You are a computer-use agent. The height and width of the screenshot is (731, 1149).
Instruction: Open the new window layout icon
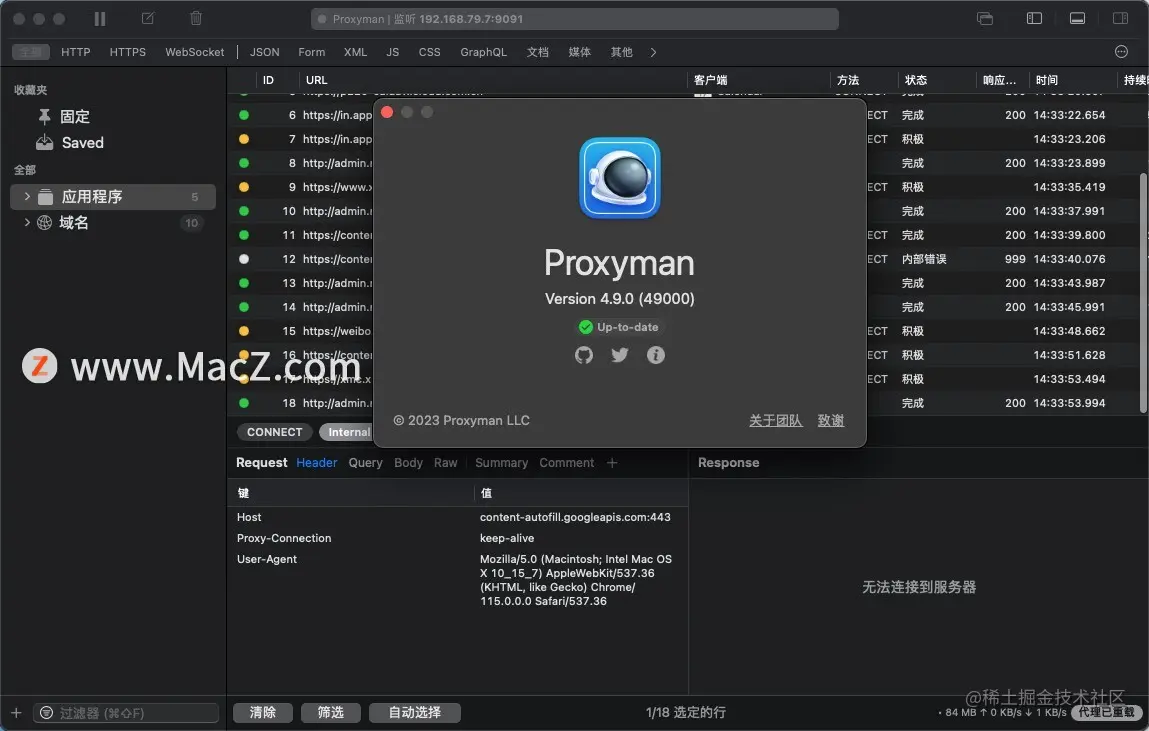985,18
